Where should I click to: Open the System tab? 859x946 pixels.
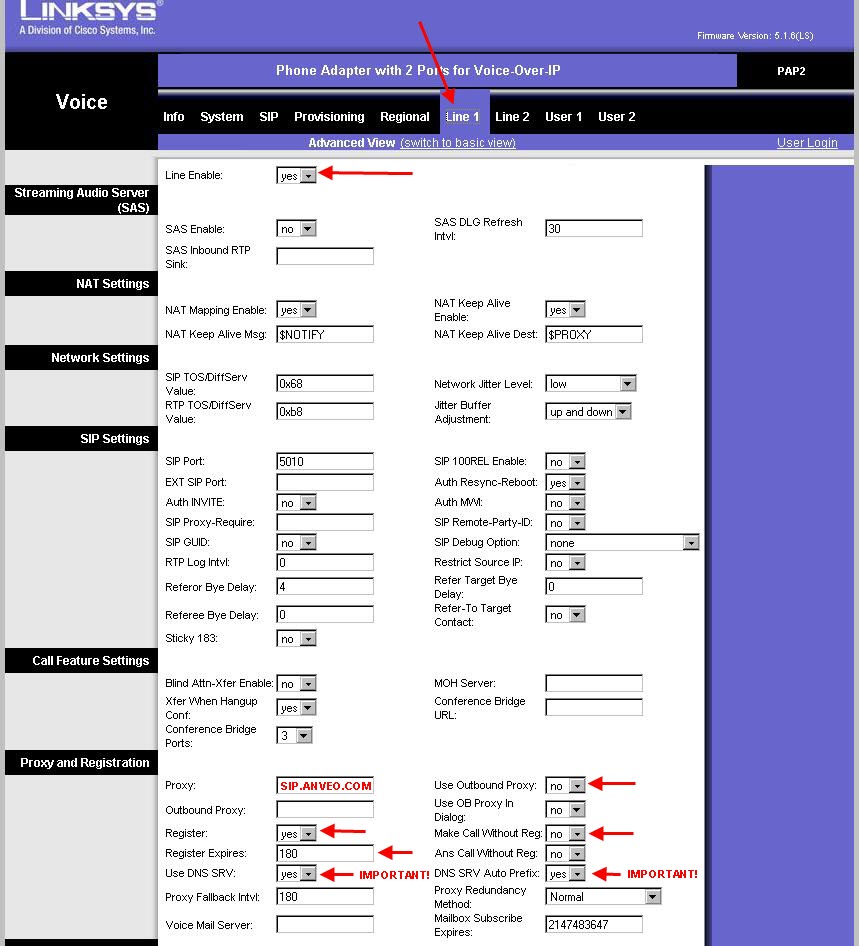click(221, 117)
